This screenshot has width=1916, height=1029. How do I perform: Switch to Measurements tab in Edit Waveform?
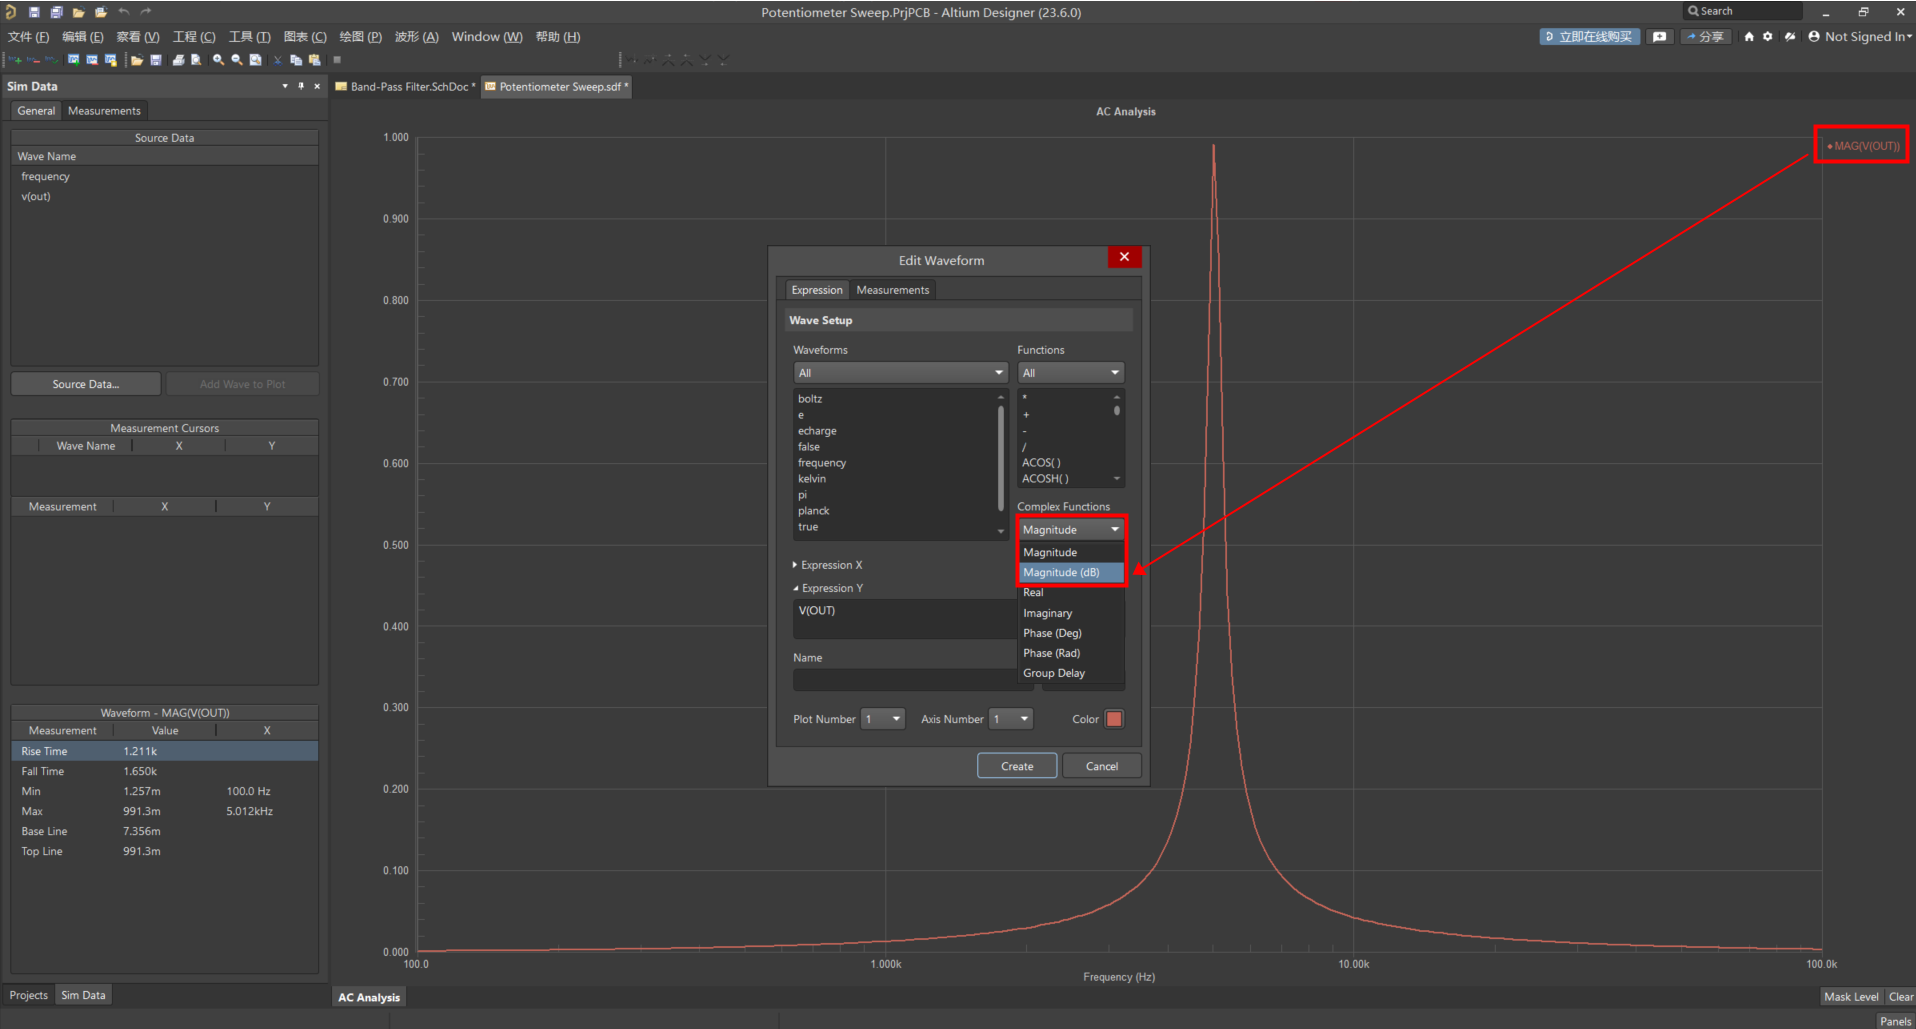click(x=892, y=290)
